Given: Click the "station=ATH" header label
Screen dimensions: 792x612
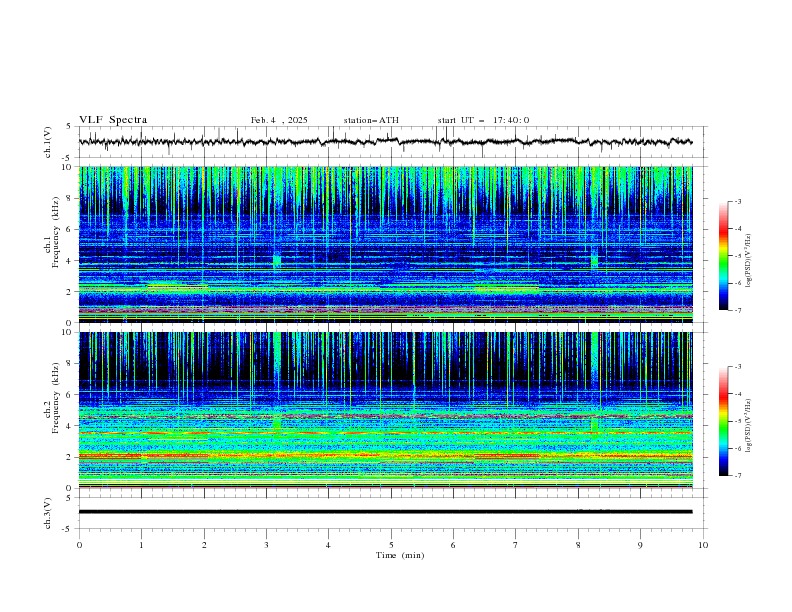Looking at the screenshot, I should click(x=371, y=120).
